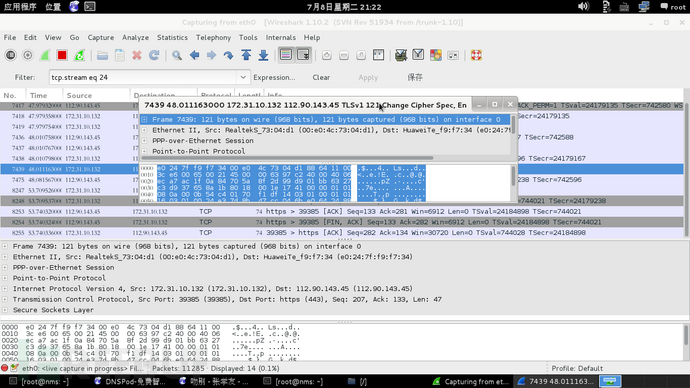Viewport: 690px width, 388px height.
Task: Open expert info red circle in status bar
Action: click(5, 368)
